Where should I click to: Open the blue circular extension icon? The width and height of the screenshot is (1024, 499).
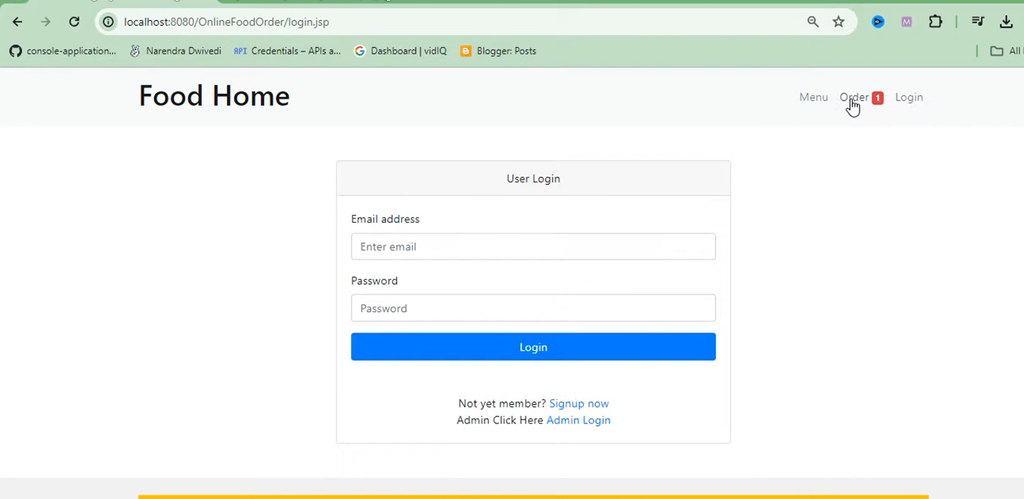coord(878,22)
